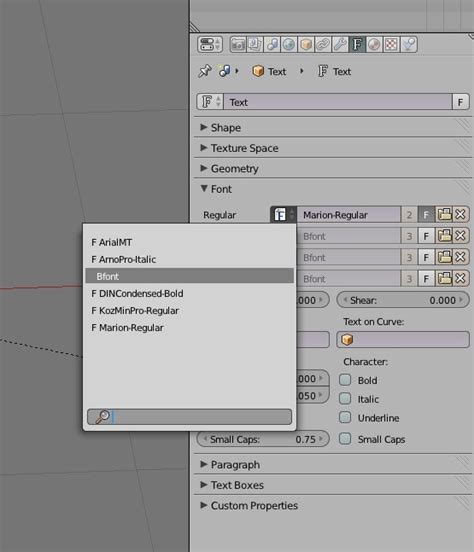
Task: Choose KozMinPro-Regular from the font list
Action: coord(189,310)
